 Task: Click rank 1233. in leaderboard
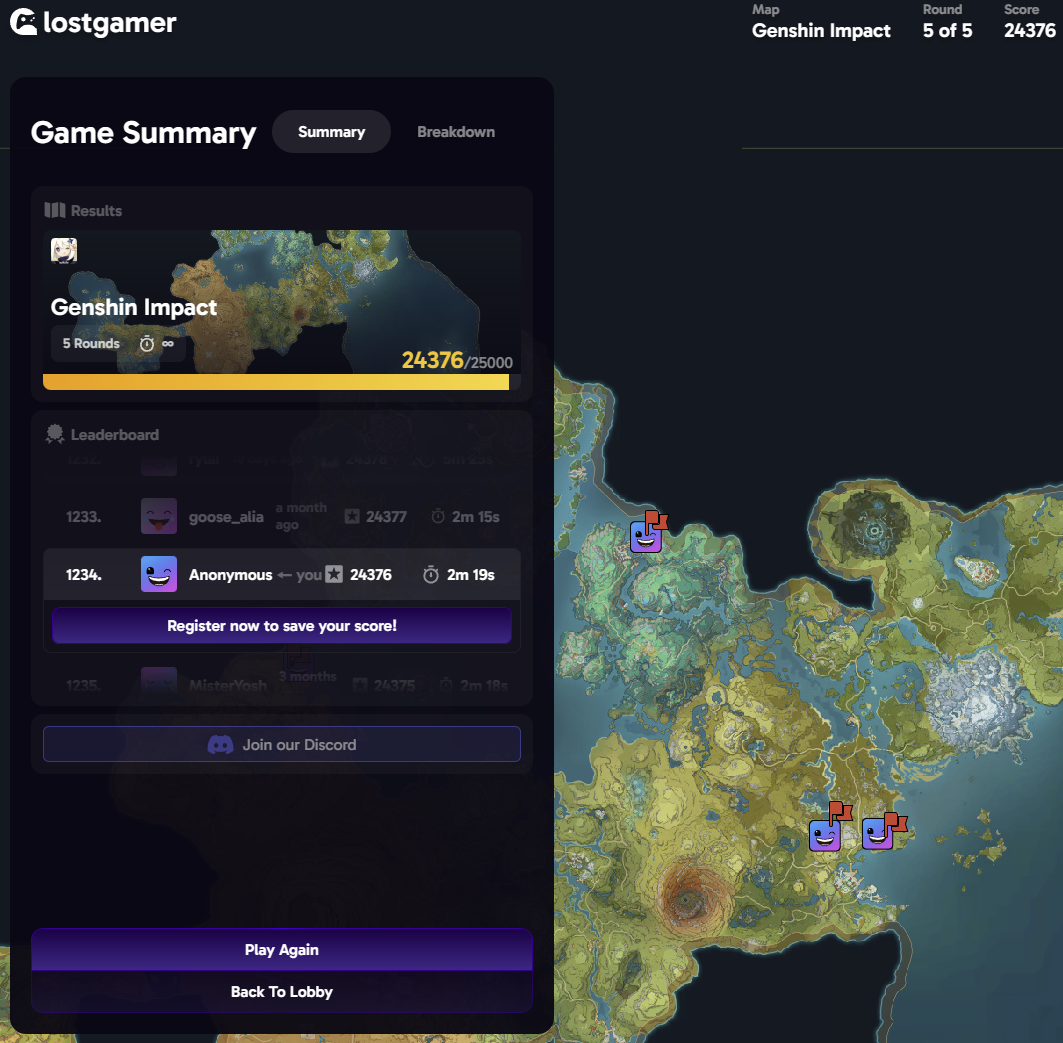click(83, 517)
